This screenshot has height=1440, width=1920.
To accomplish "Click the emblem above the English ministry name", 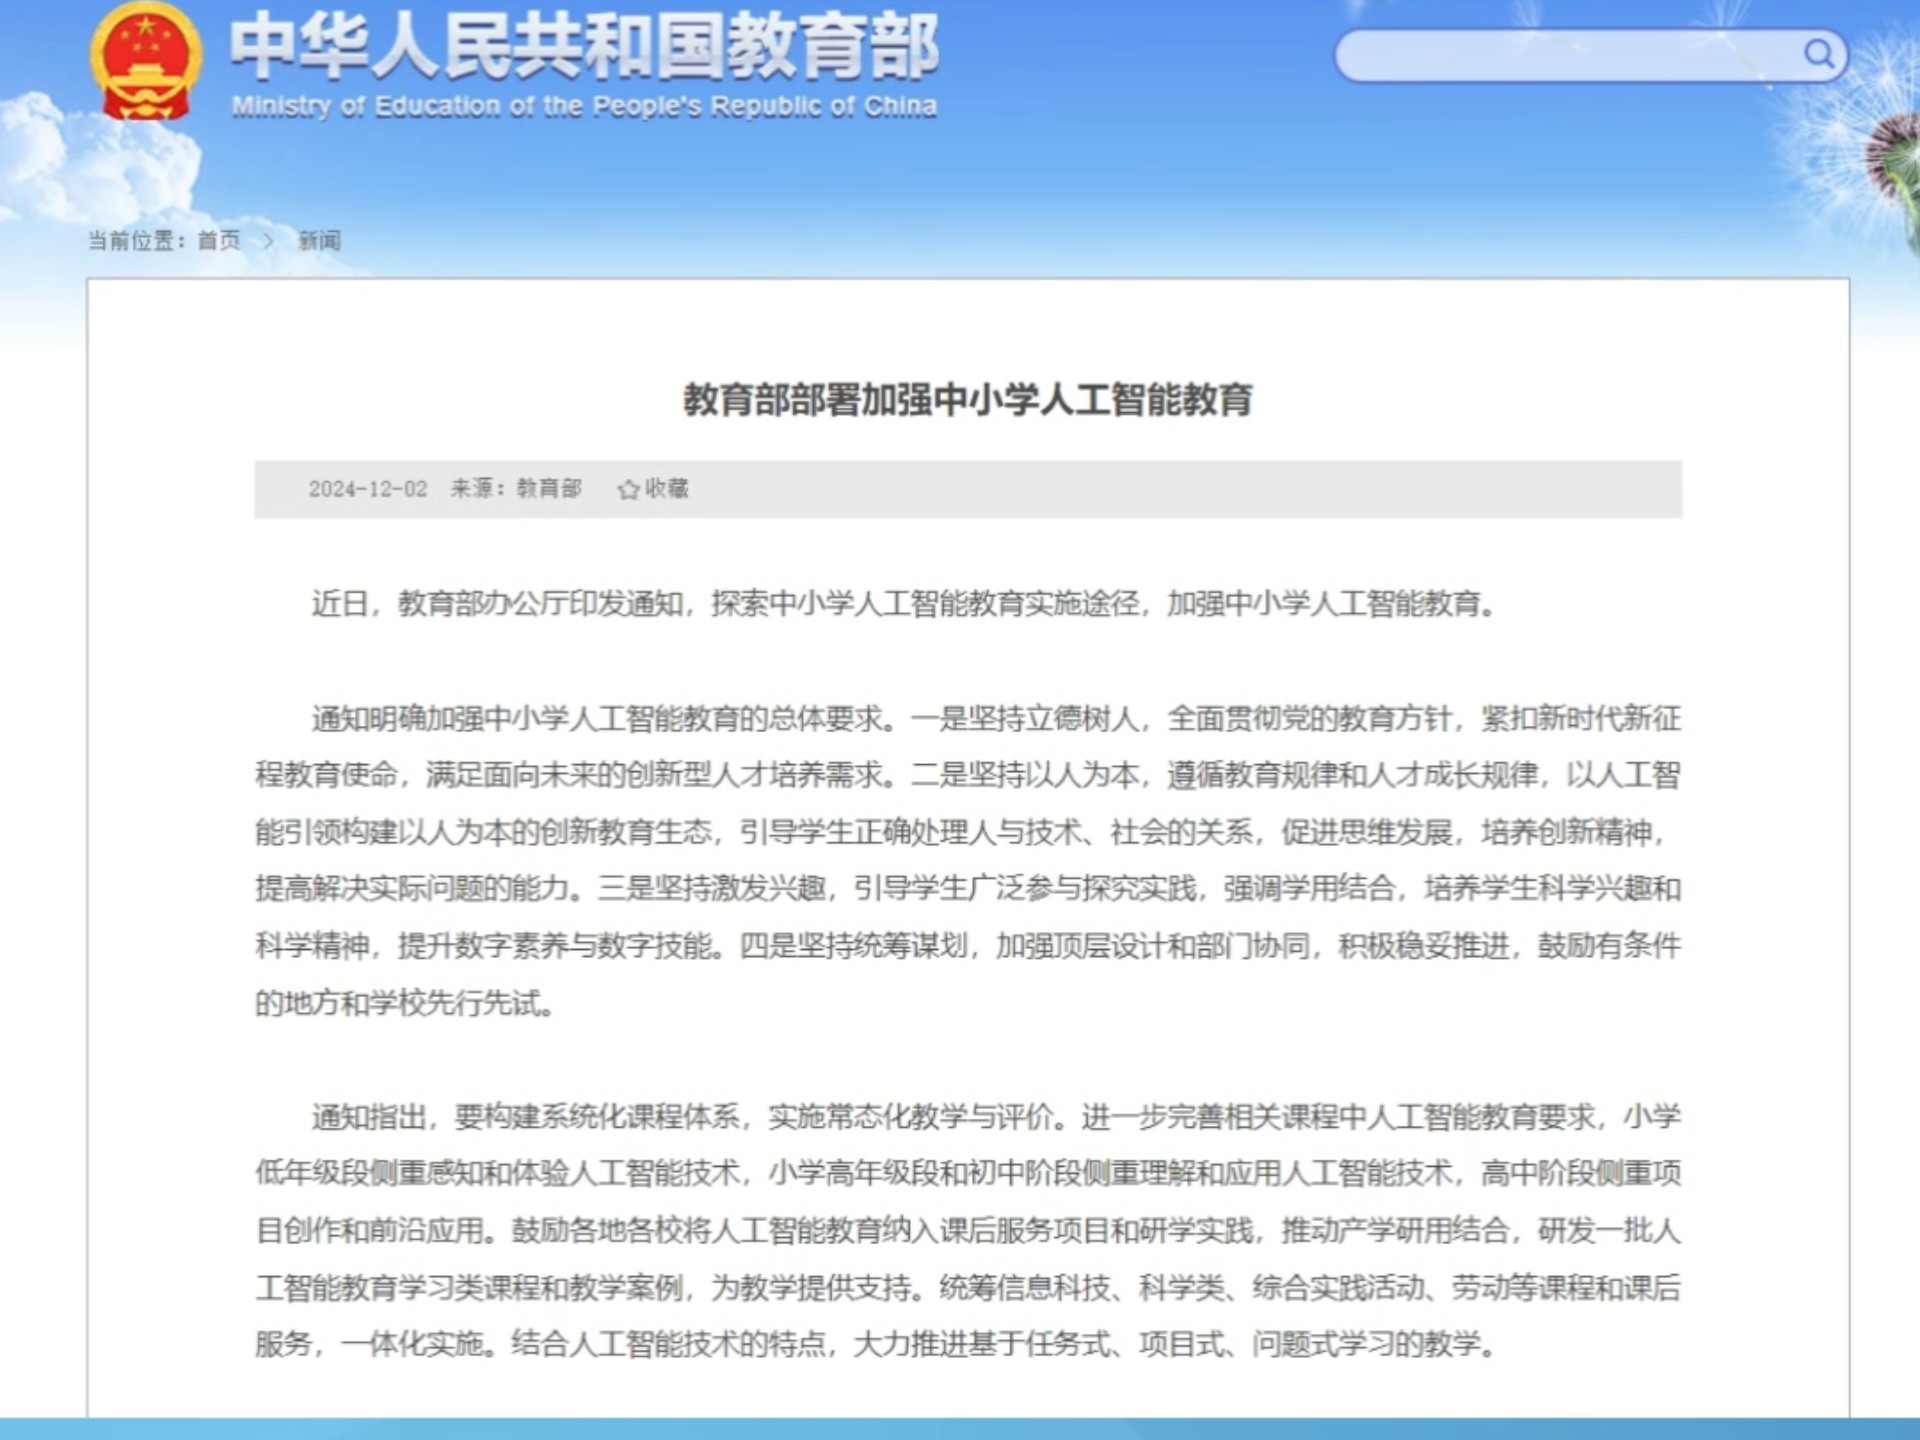I will point(146,62).
